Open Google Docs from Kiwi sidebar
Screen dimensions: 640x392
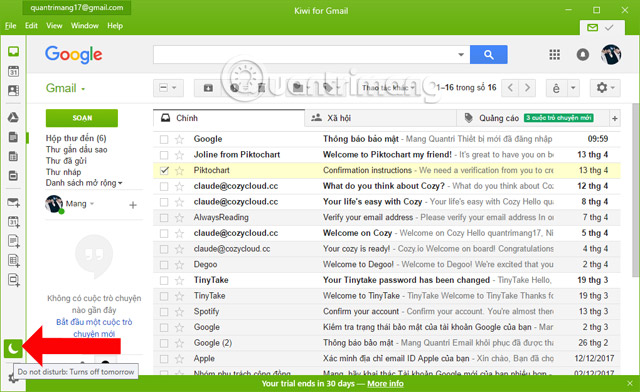(x=13, y=137)
